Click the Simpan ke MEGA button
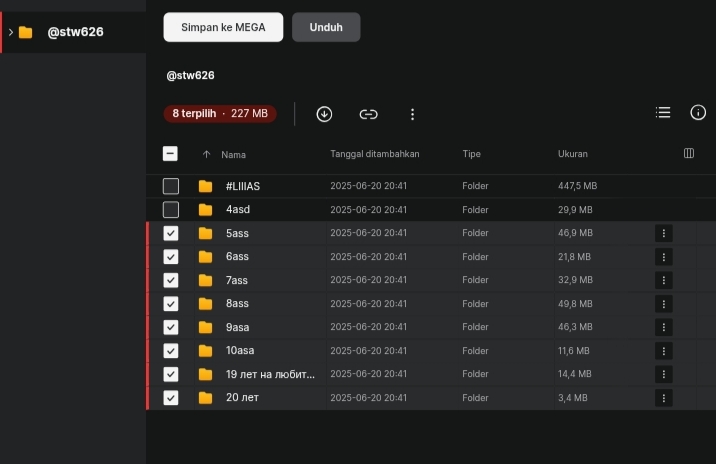Viewport: 716px width, 464px height. pyautogui.click(x=223, y=27)
